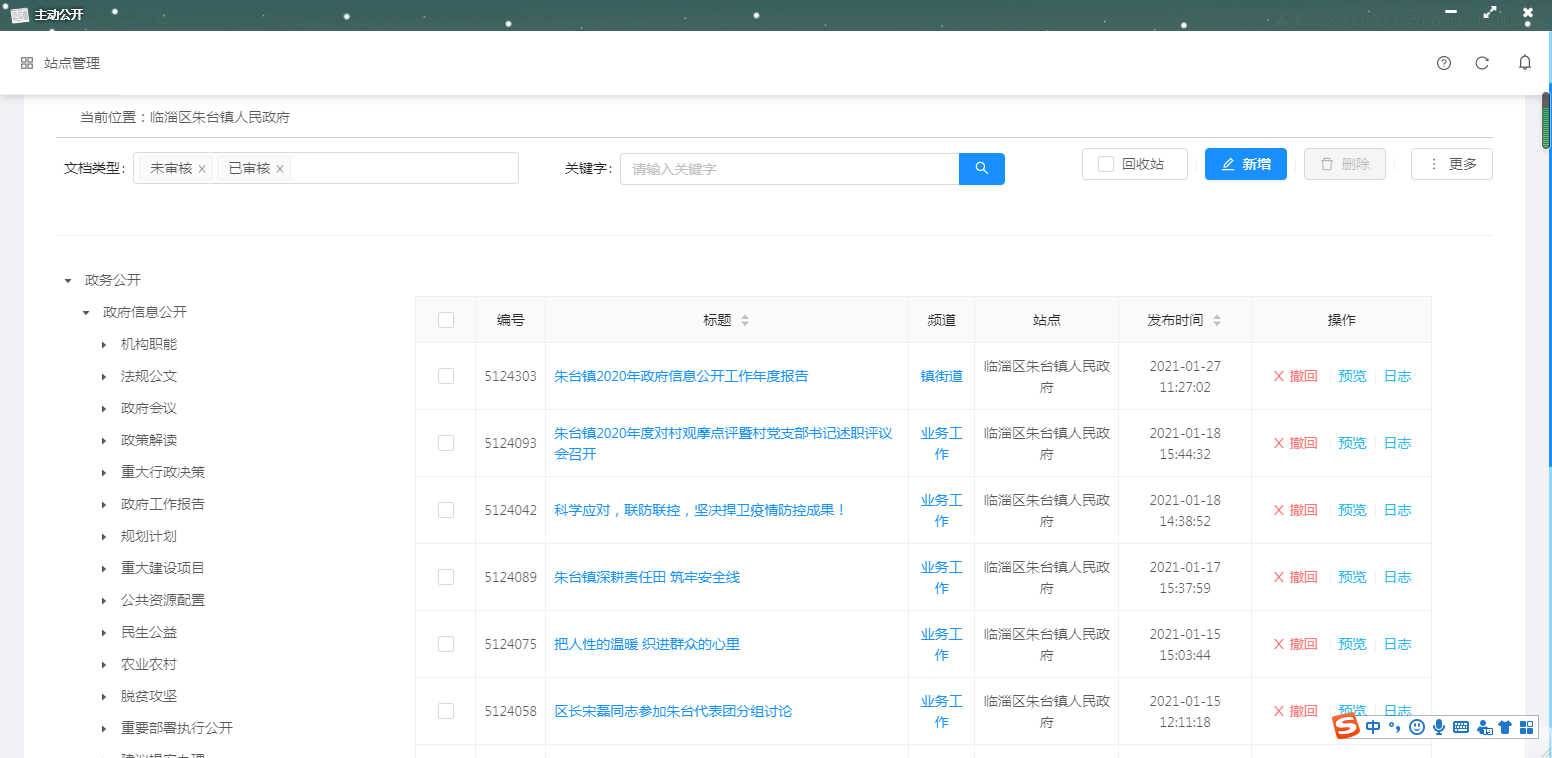Open the help question-mark icon
The image size is (1552, 758).
[x=1443, y=62]
